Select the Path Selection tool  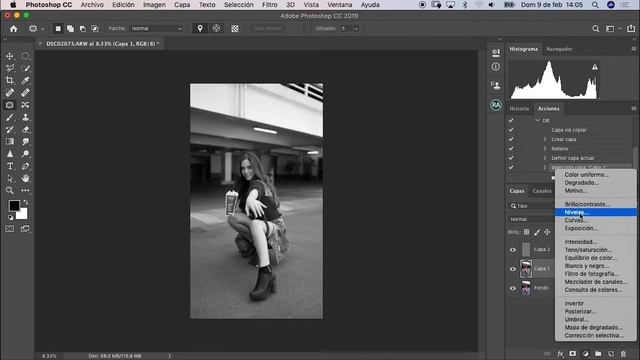10,178
